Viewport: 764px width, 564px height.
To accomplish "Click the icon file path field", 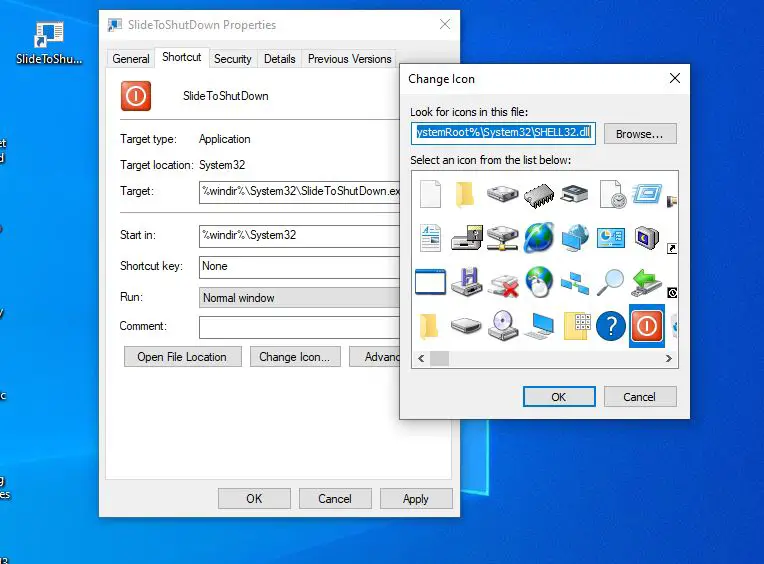I will coord(503,133).
